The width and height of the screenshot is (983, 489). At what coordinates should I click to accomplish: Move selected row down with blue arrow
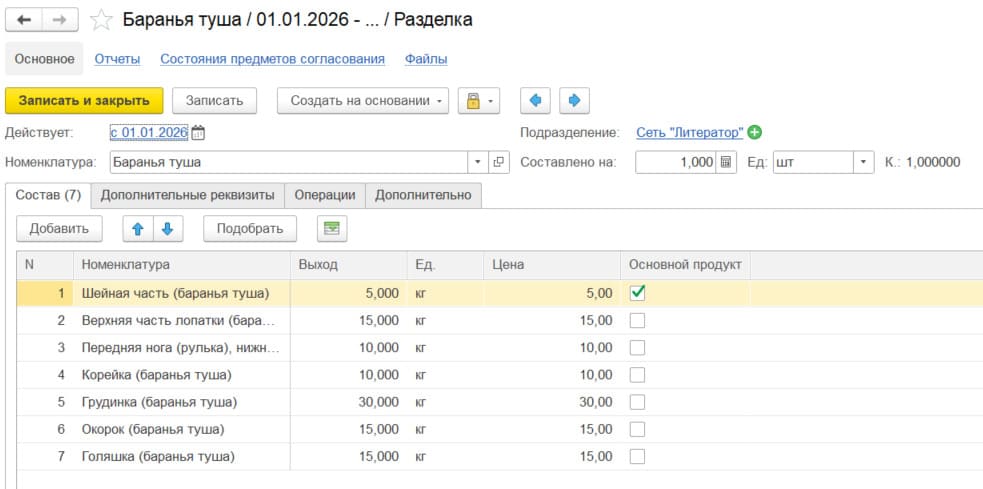point(166,229)
